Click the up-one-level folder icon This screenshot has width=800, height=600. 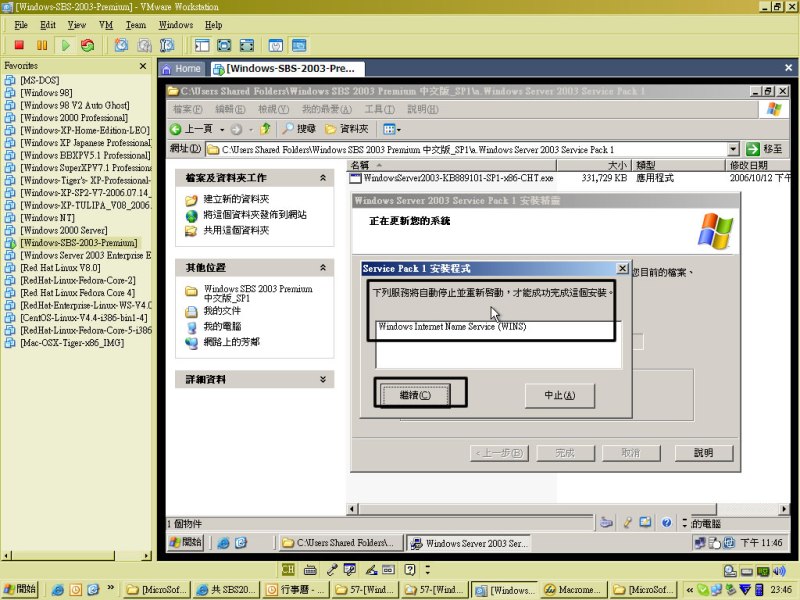pyautogui.click(x=265, y=129)
